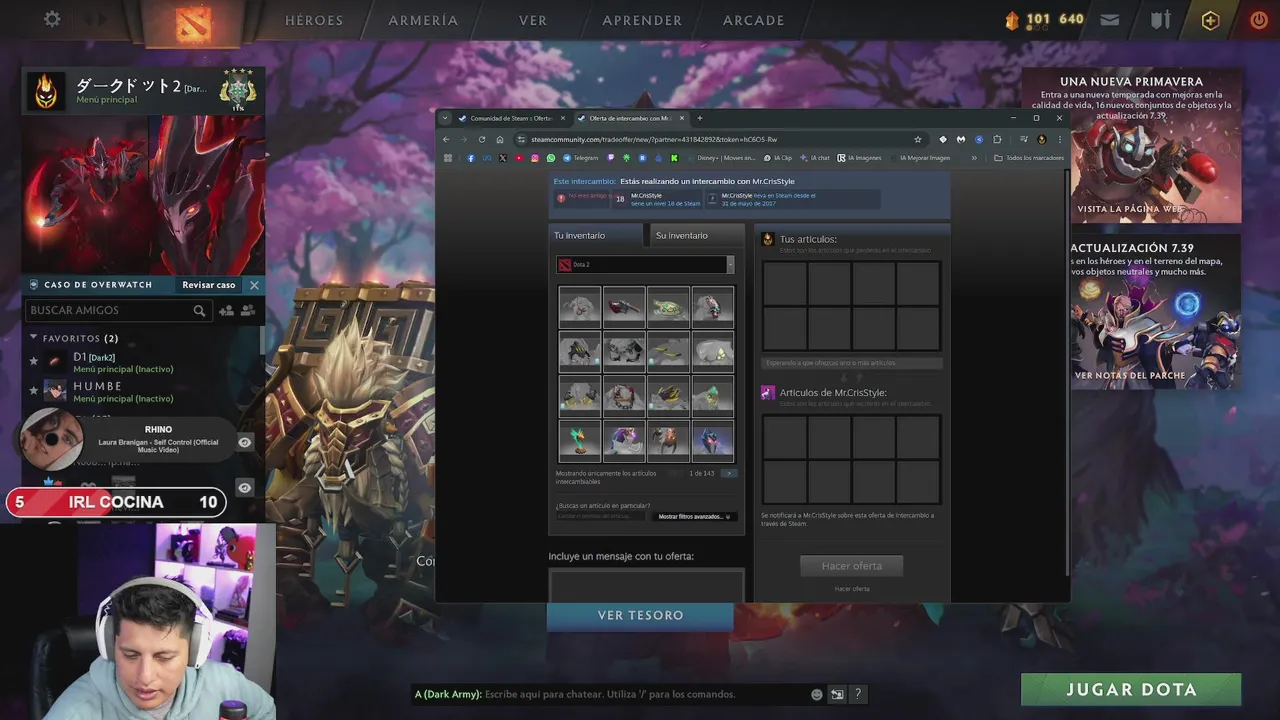Image resolution: width=1280 pixels, height=720 pixels.
Task: Click the chat help question mark icon
Action: pos(857,694)
